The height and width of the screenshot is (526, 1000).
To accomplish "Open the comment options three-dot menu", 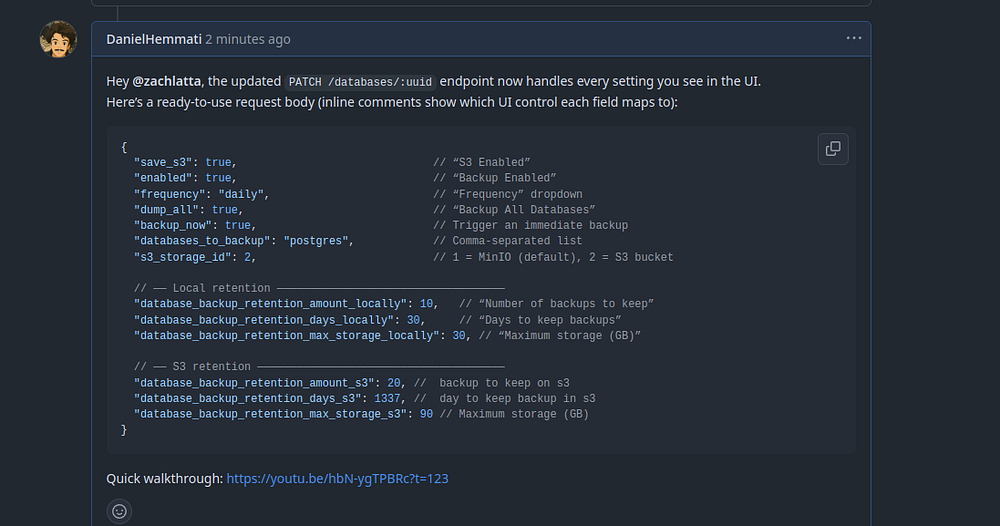I will click(x=853, y=38).
